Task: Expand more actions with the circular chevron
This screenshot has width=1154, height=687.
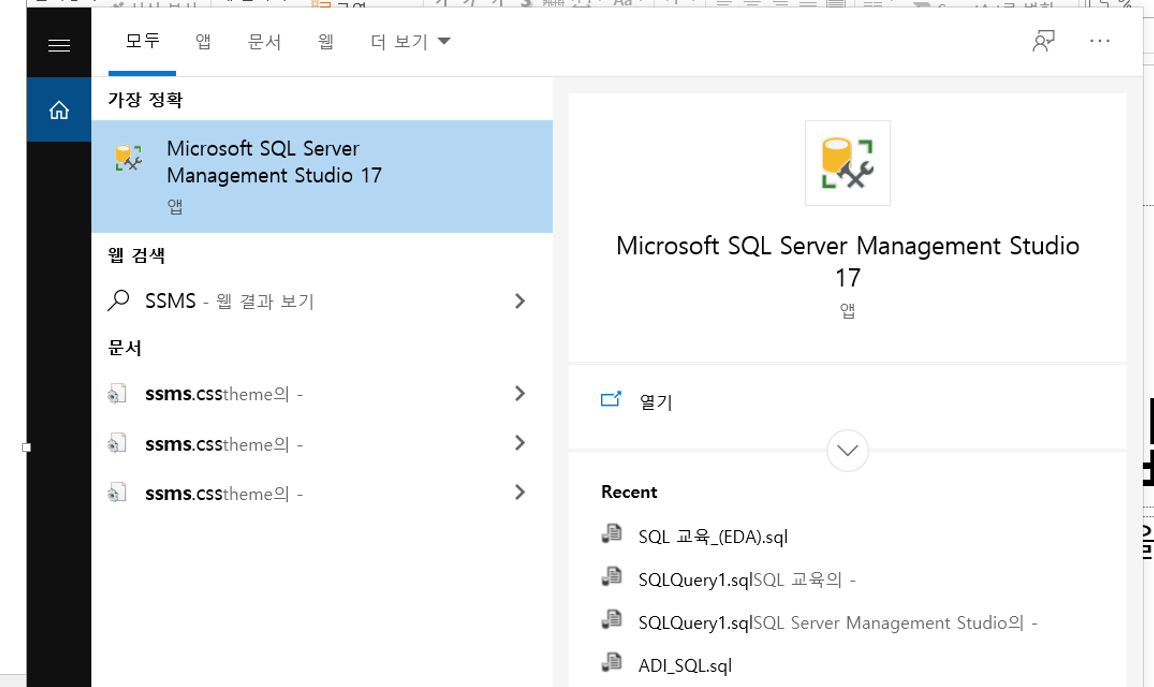Action: pos(847,450)
